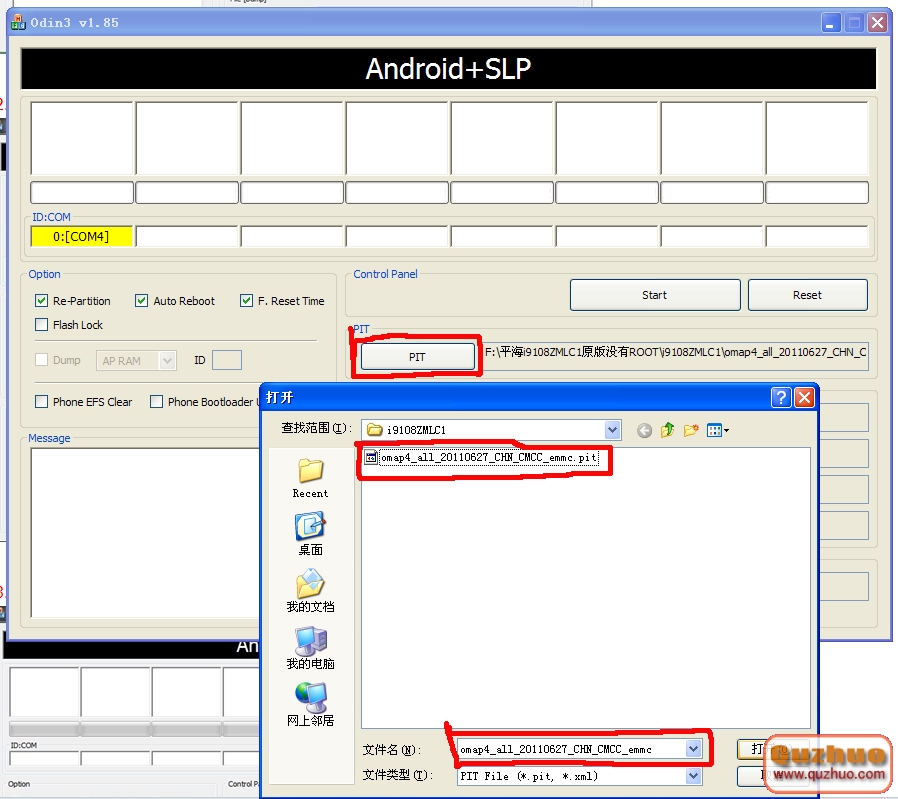898x799 pixels.
Task: Toggle the Auto Reboot checkbox
Action: click(141, 301)
